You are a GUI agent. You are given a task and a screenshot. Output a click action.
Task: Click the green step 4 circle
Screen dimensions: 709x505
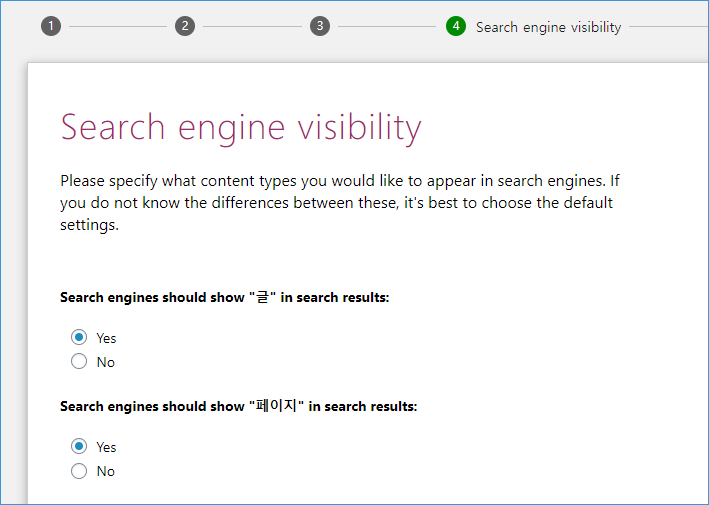456,26
